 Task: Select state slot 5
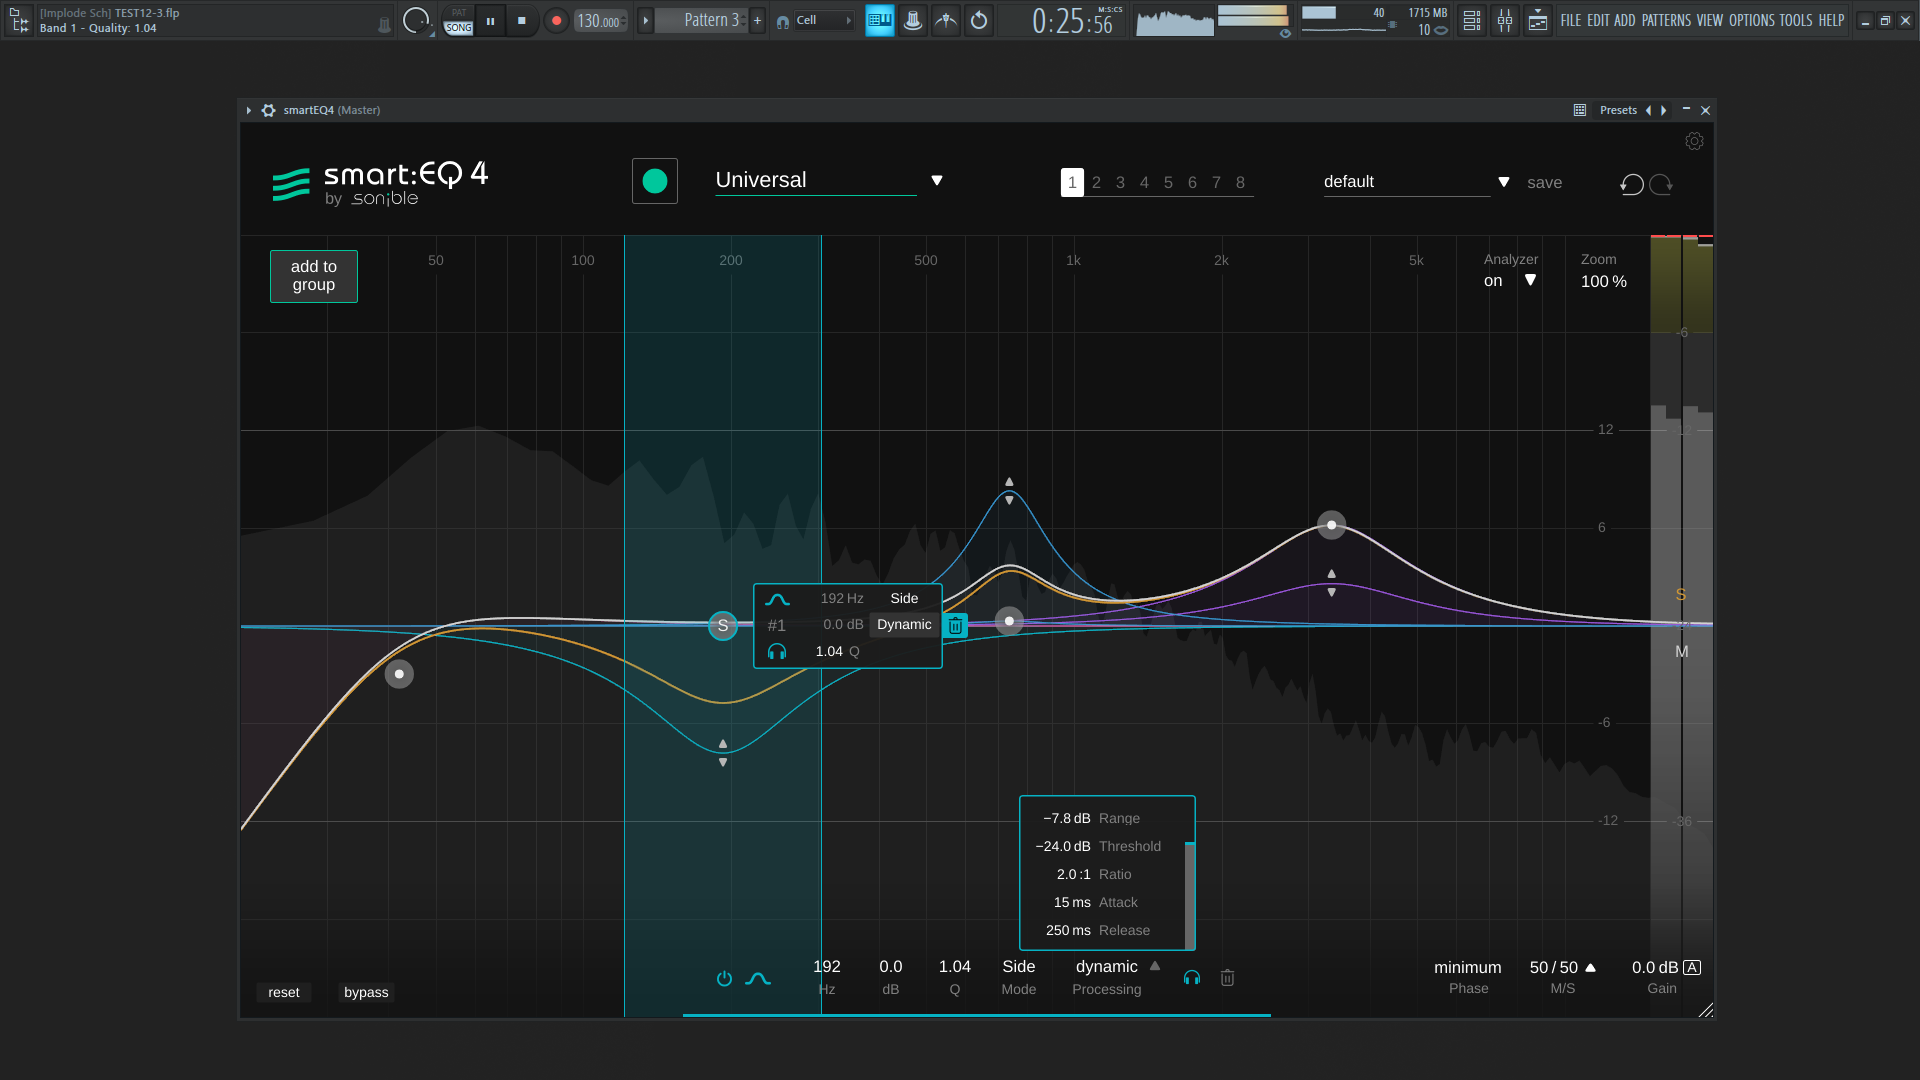pos(1168,182)
